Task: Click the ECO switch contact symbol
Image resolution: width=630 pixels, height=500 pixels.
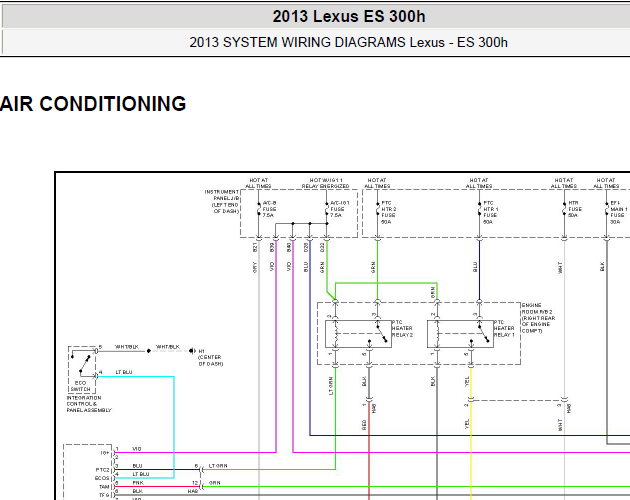Action: coord(82,364)
